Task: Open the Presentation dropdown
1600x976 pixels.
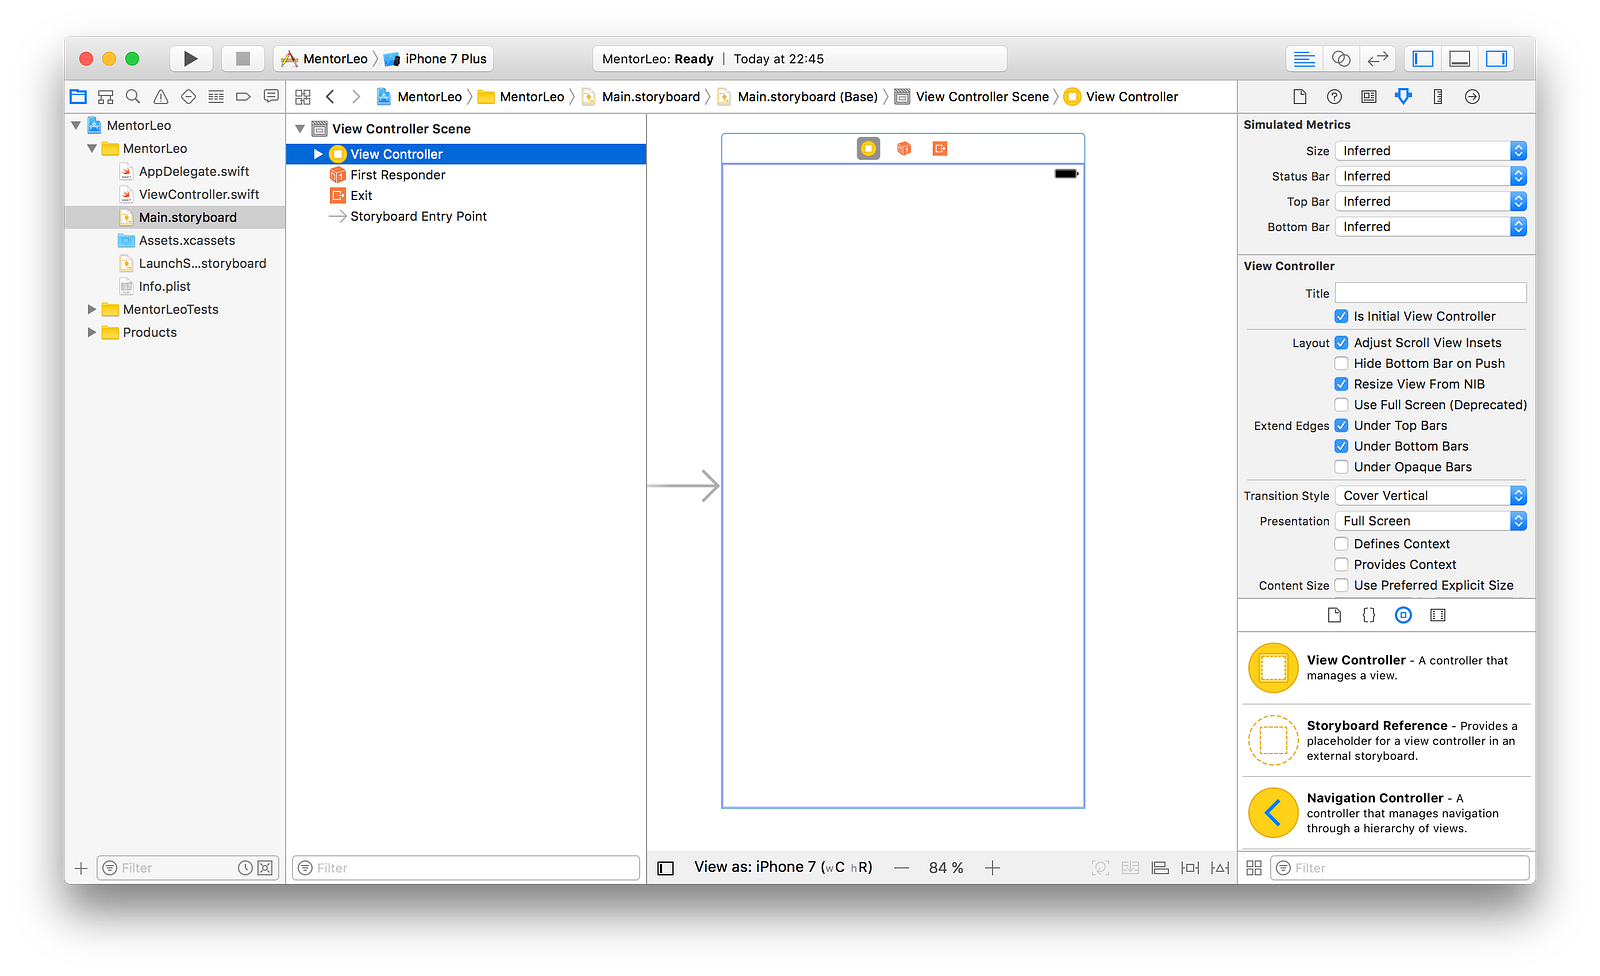Action: click(1431, 521)
